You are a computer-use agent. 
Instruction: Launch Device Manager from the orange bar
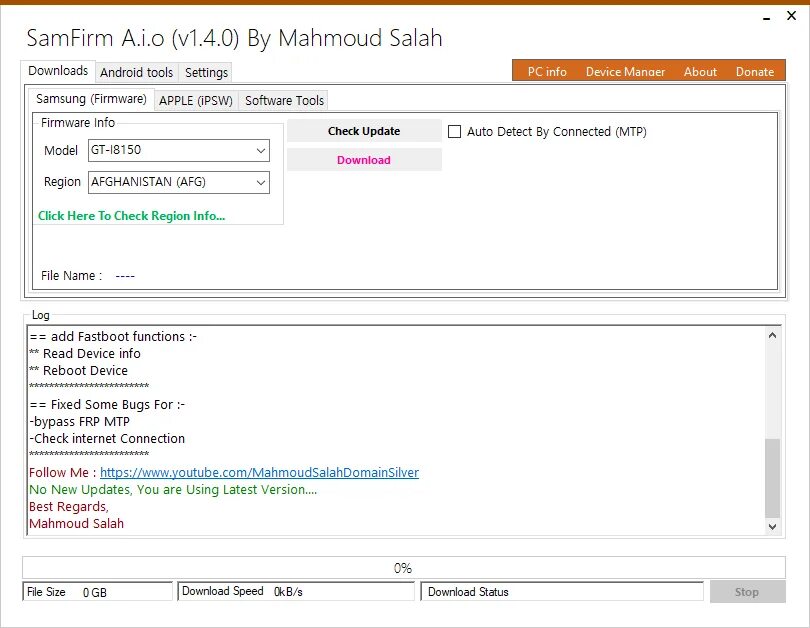coord(625,71)
